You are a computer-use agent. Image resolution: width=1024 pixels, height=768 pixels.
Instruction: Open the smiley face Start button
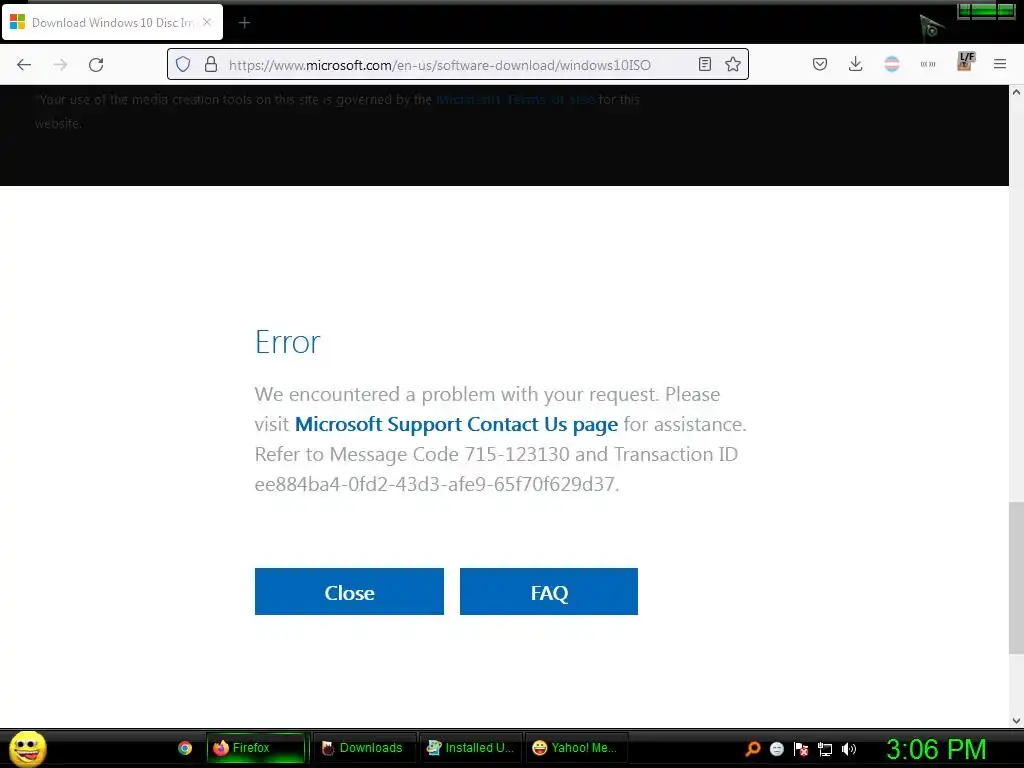[27, 748]
